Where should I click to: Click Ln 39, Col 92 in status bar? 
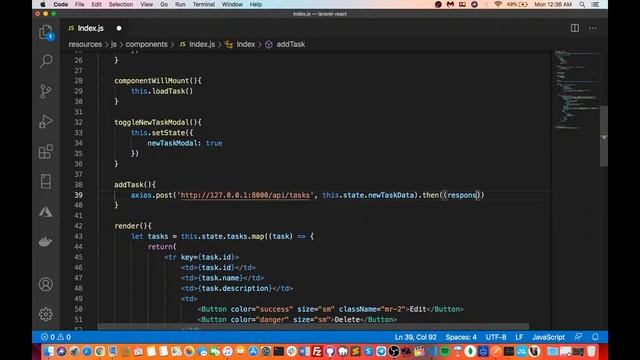pos(416,337)
